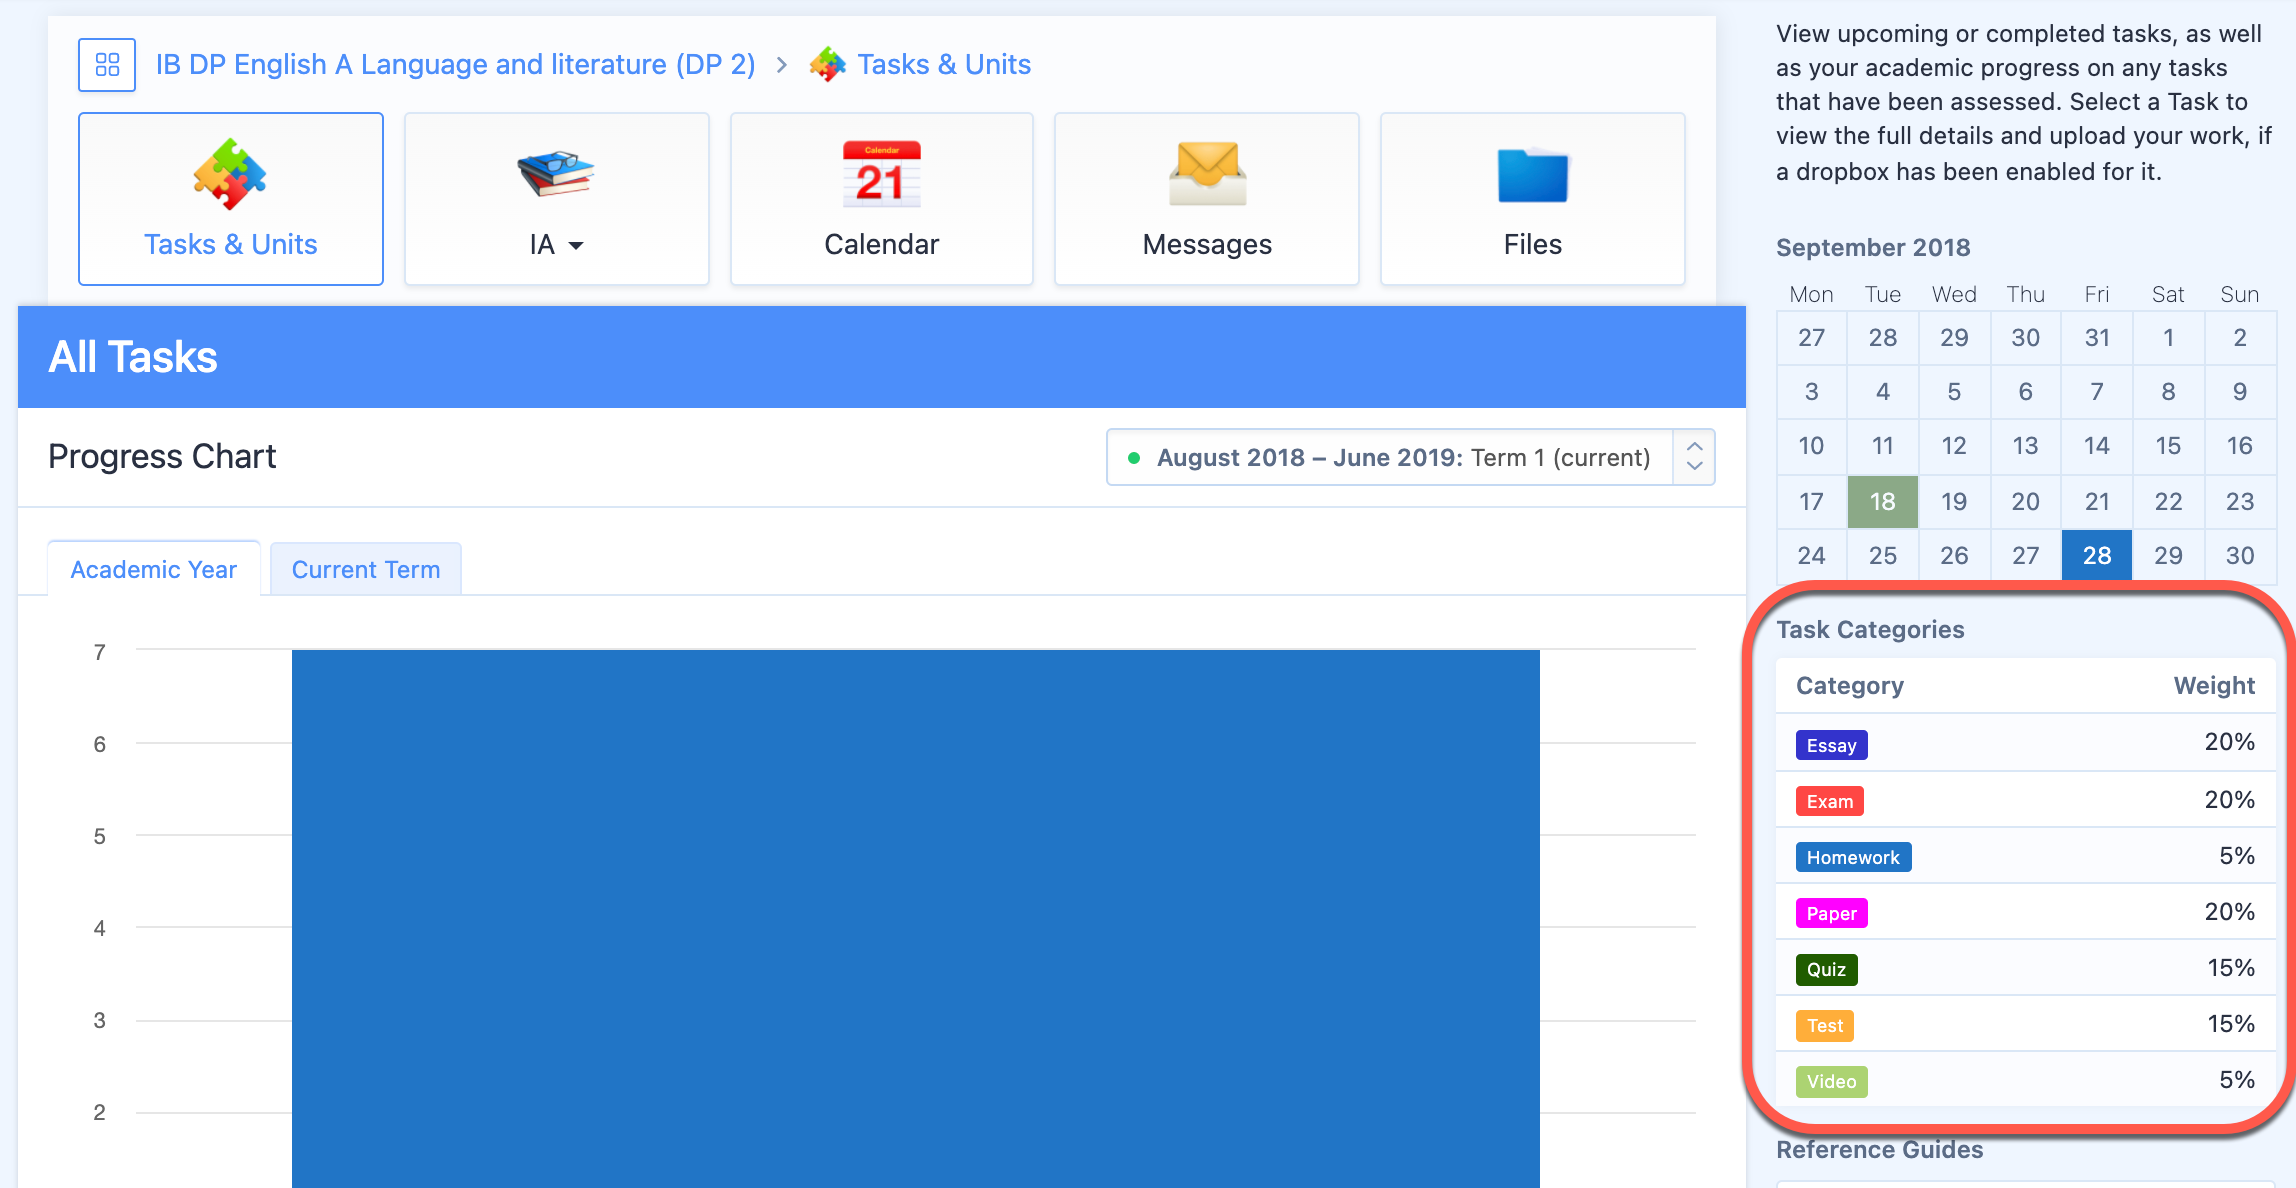Image resolution: width=2296 pixels, height=1188 pixels.
Task: Click the blue progress chart bar
Action: click(x=915, y=918)
